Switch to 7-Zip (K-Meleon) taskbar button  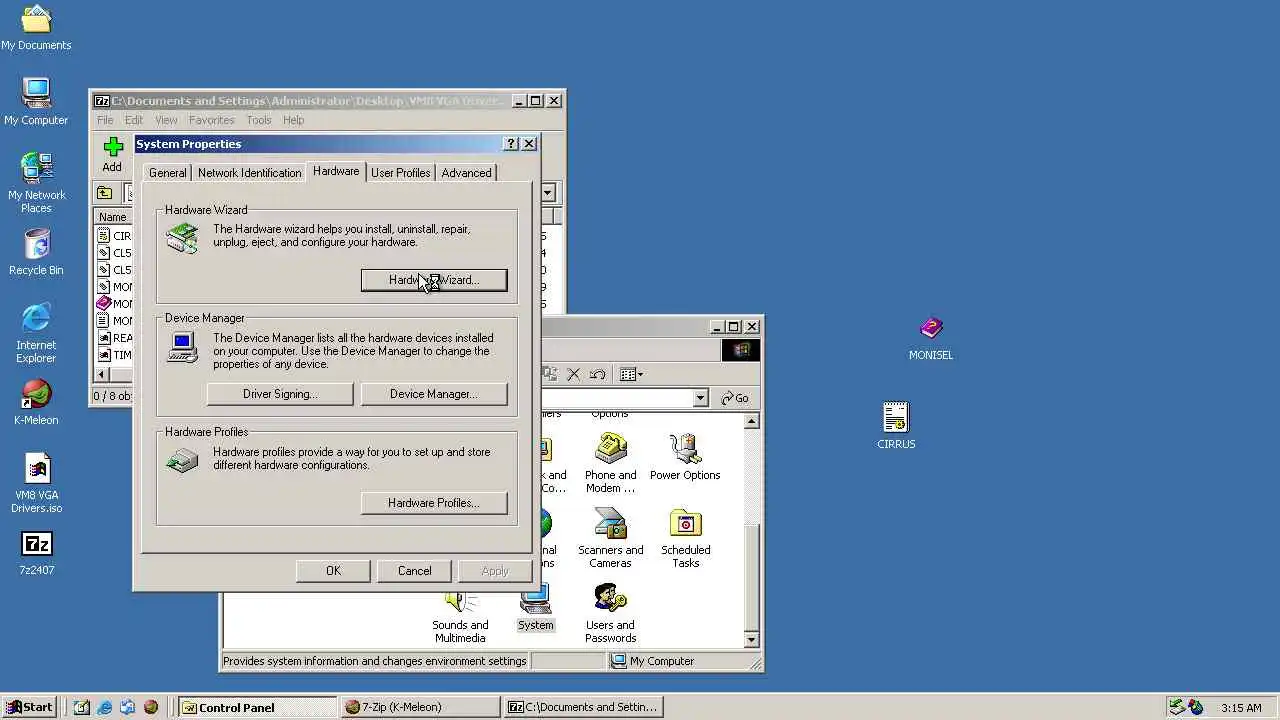420,707
